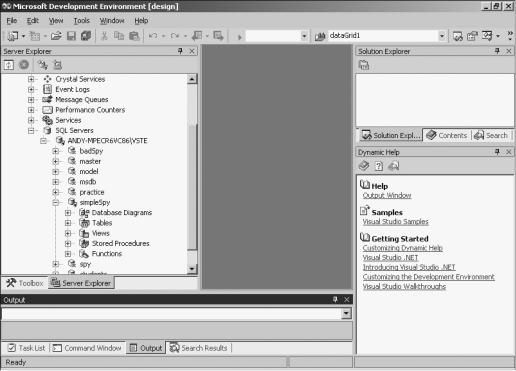Open the Visual Studio Walkthroughs link
Screen dimensions: 516x371
pos(404,287)
